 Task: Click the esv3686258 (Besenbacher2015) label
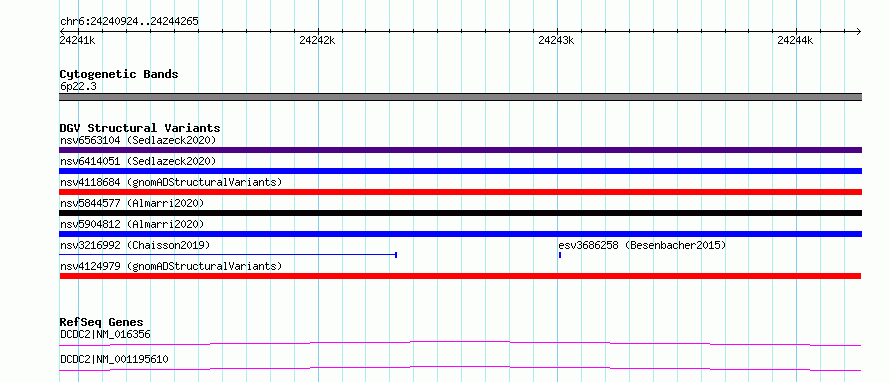coord(642,245)
